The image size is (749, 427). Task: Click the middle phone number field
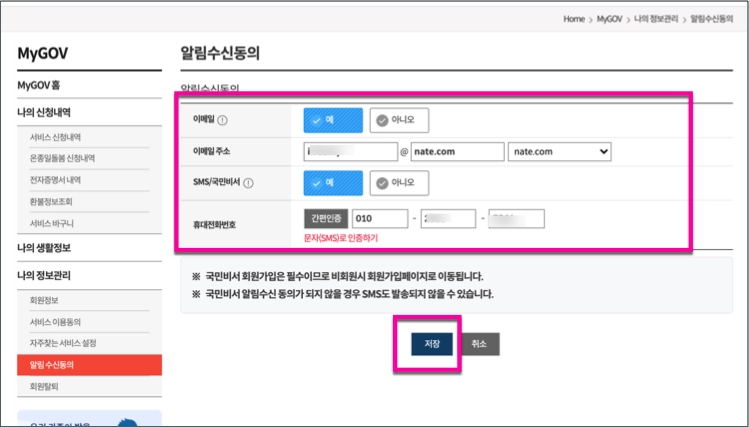[x=448, y=219]
